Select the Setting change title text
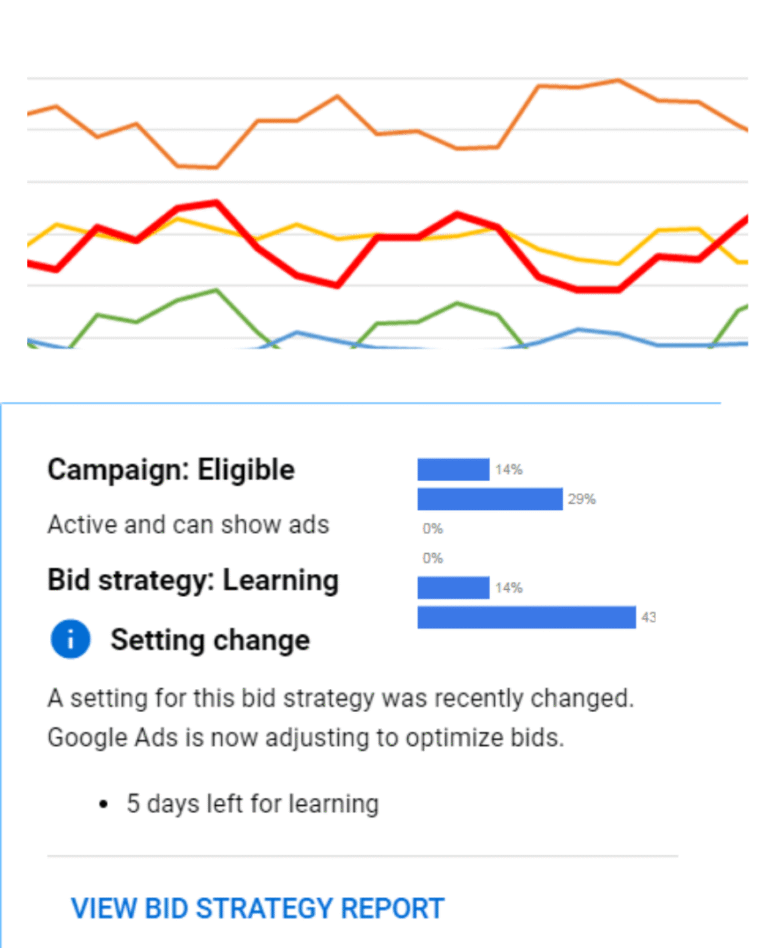The height and width of the screenshot is (948, 768). click(210, 640)
